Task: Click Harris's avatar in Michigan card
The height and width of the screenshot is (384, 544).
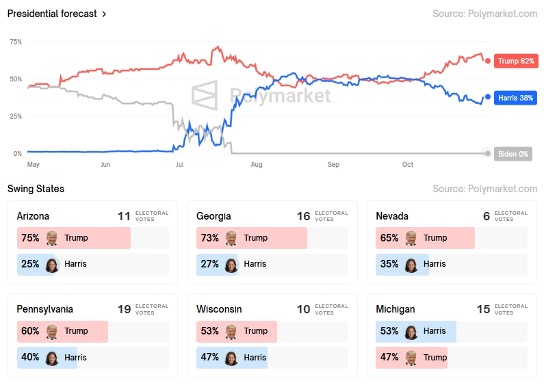Action: pyautogui.click(x=411, y=332)
